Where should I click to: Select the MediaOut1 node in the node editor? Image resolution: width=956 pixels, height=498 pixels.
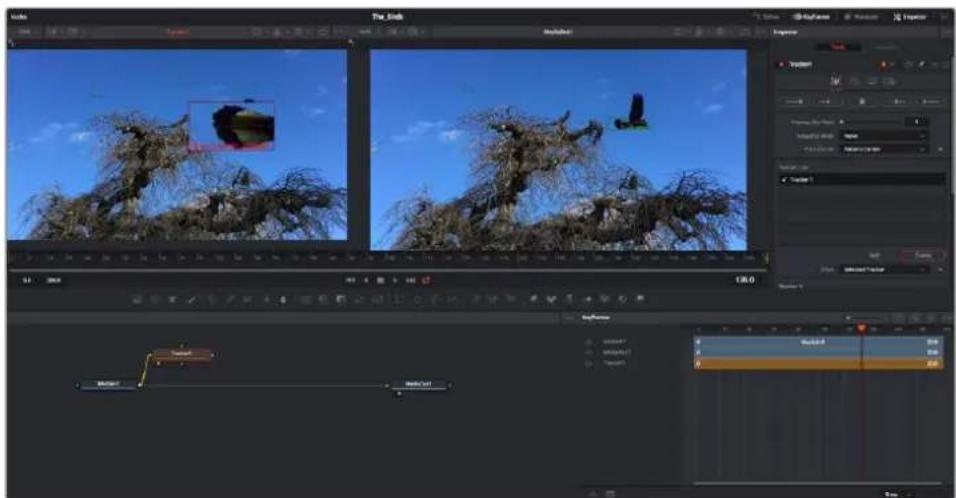(419, 385)
